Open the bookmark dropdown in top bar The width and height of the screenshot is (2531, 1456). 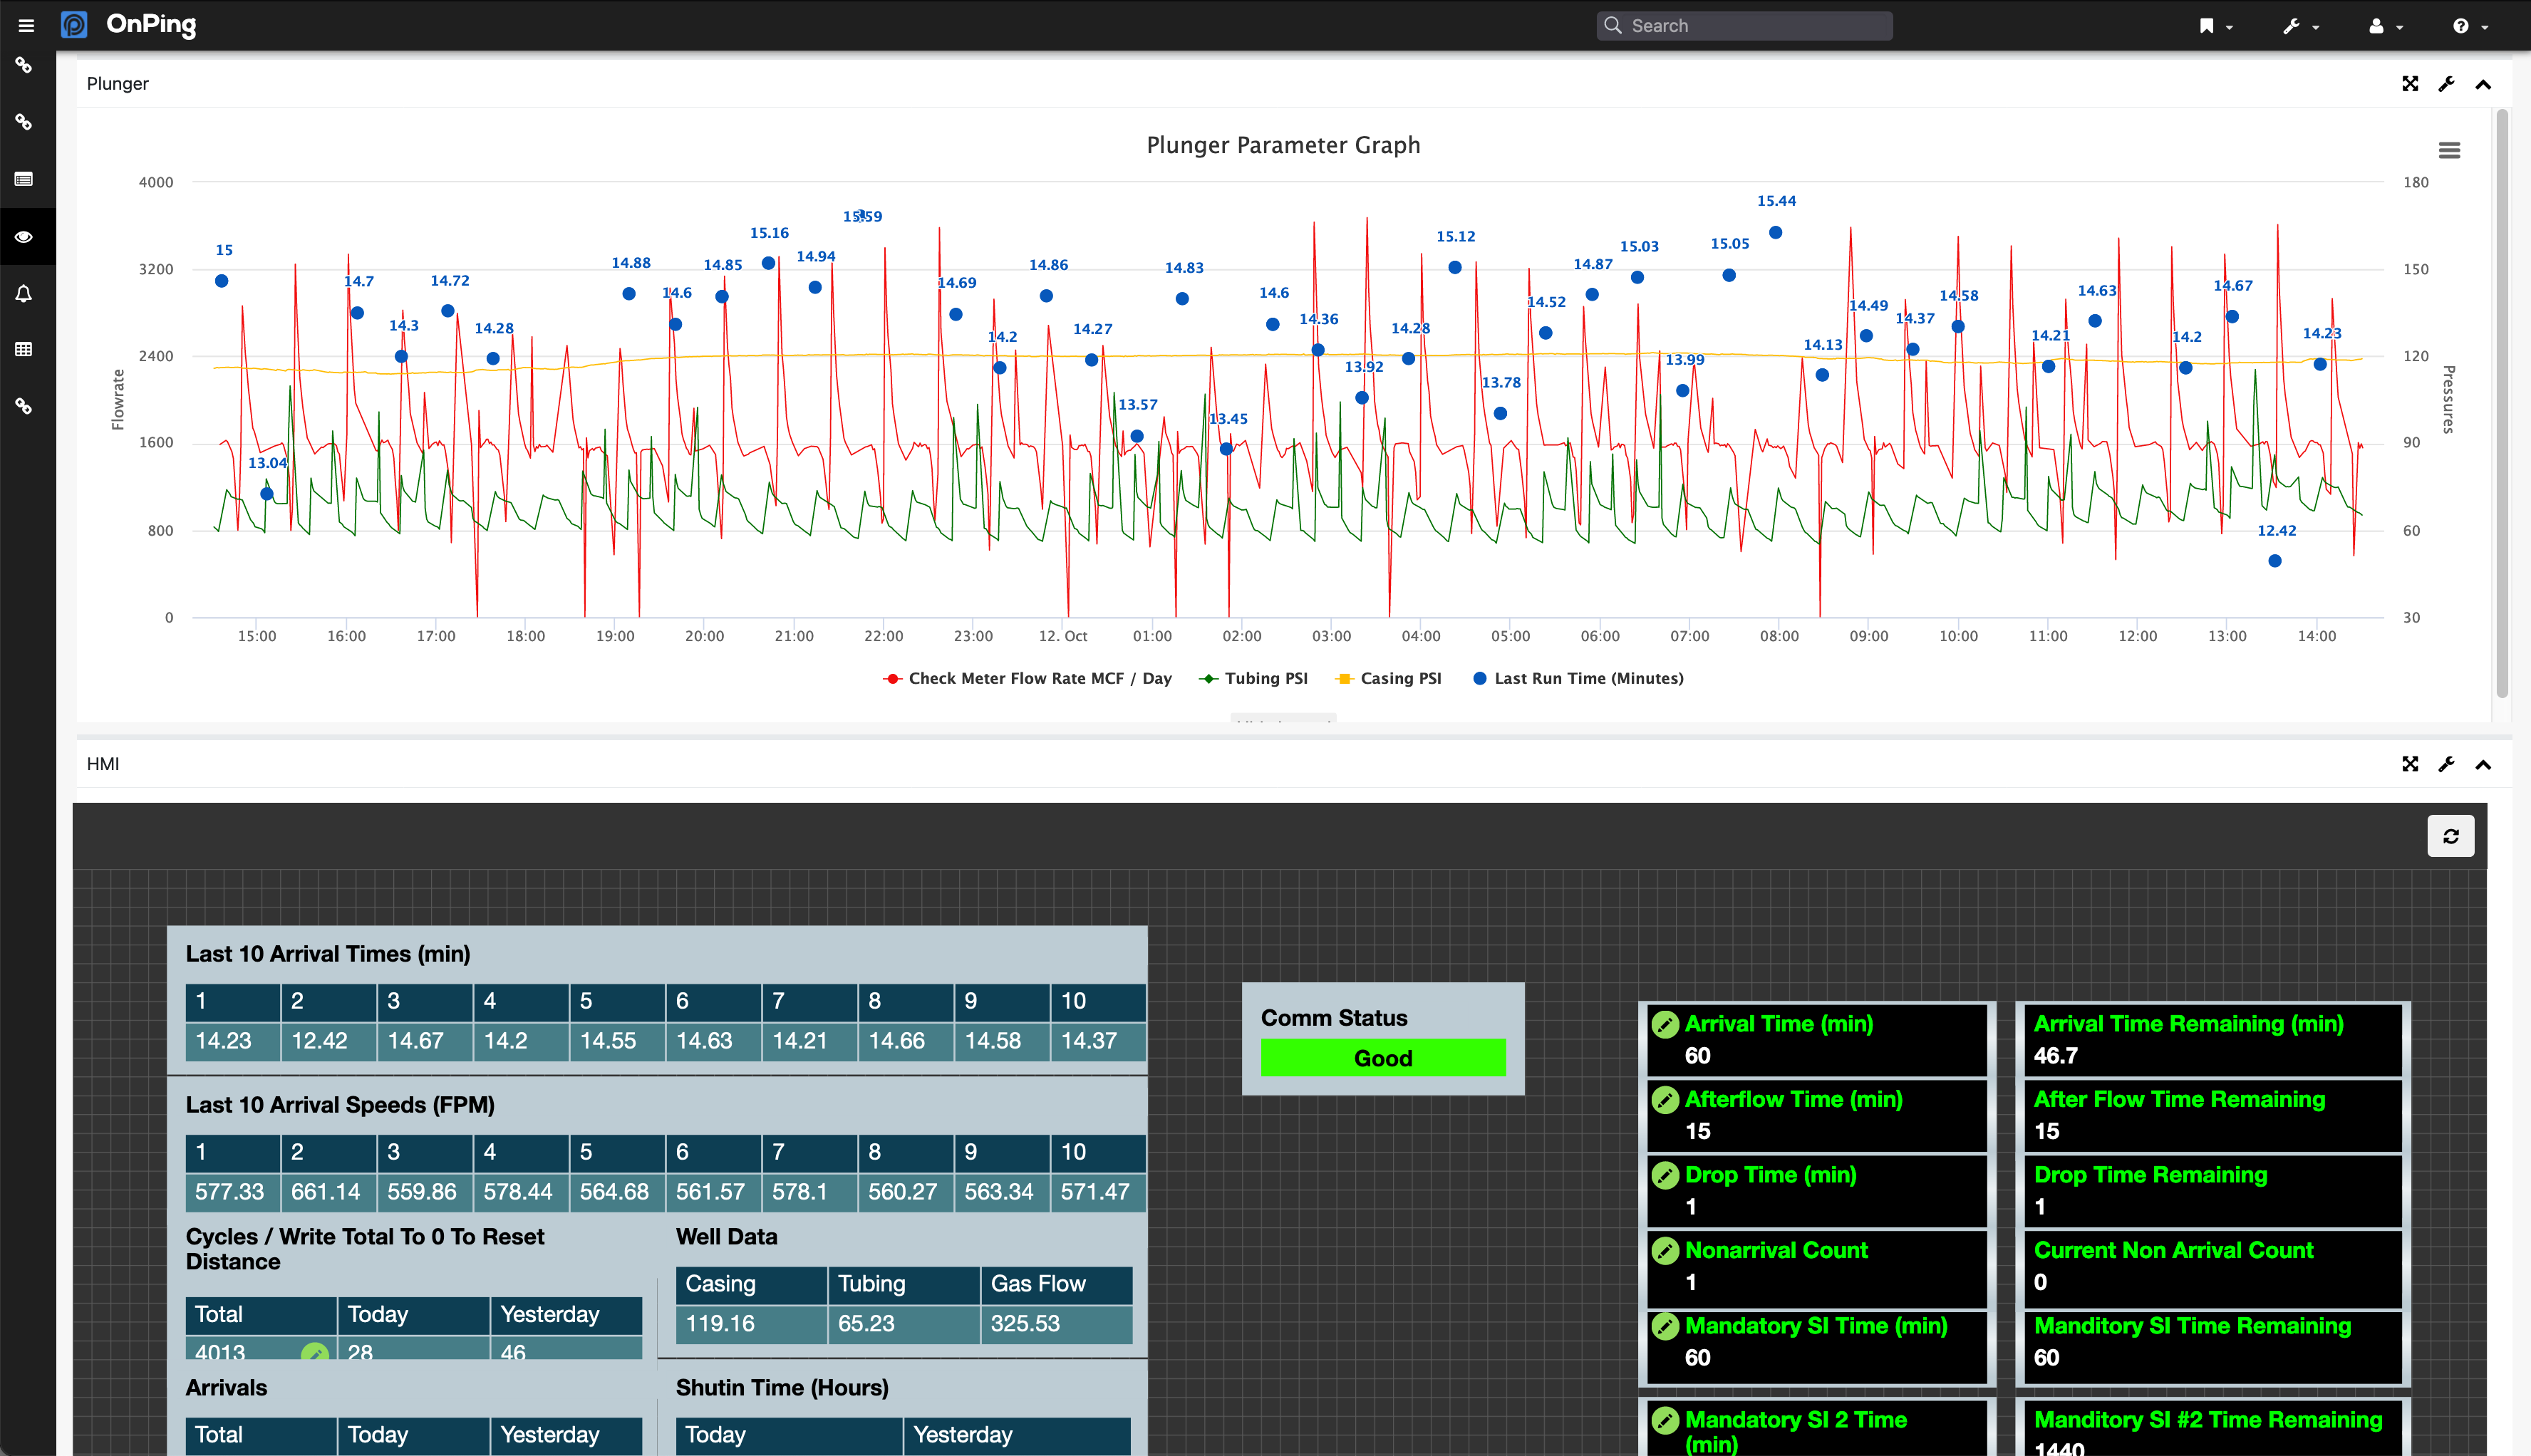click(2215, 26)
